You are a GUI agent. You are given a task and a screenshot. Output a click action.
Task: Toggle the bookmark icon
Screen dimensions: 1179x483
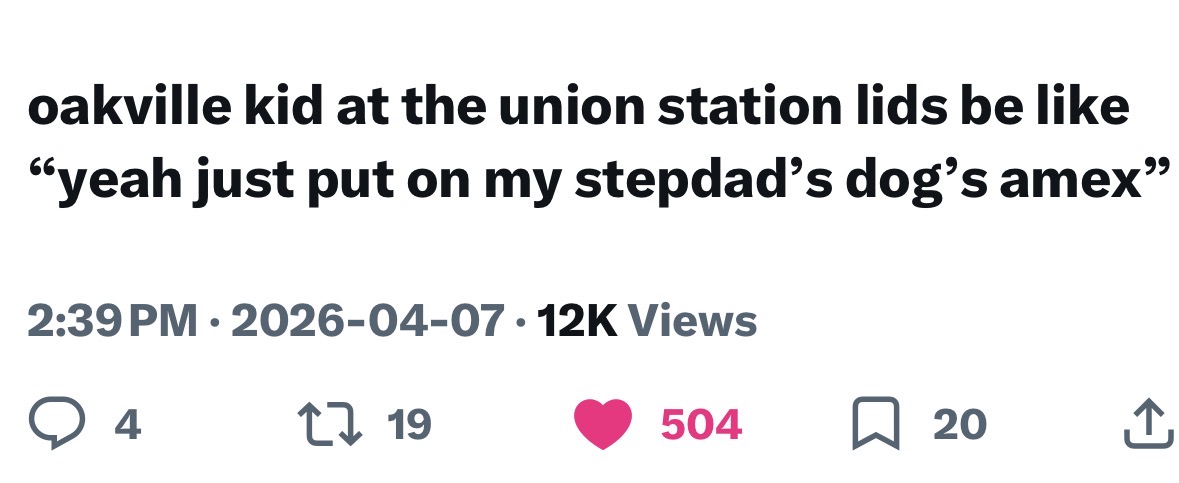click(877, 425)
